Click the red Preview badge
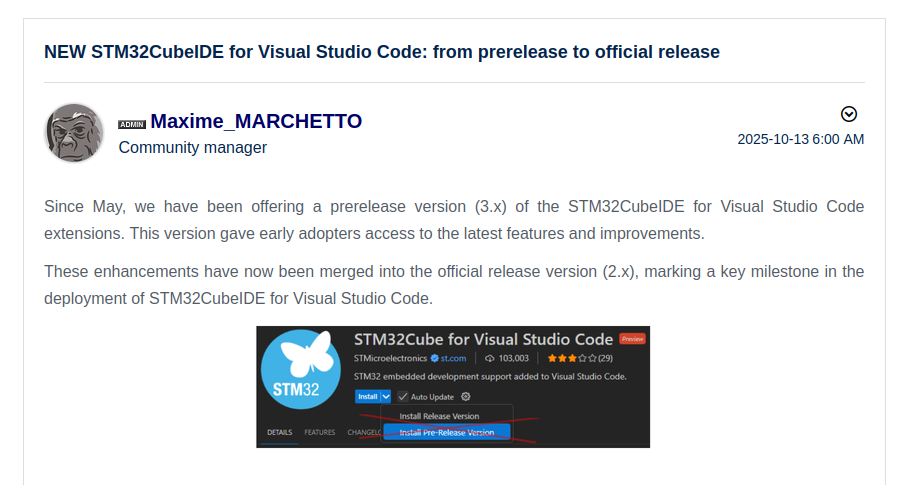 (632, 339)
